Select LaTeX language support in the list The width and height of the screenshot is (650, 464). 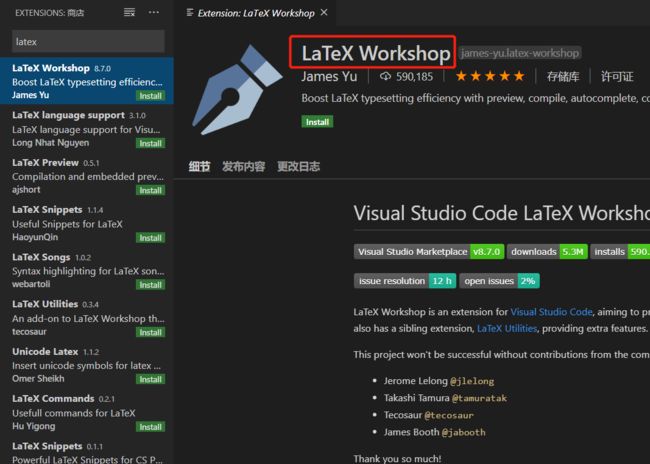[x=87, y=128]
